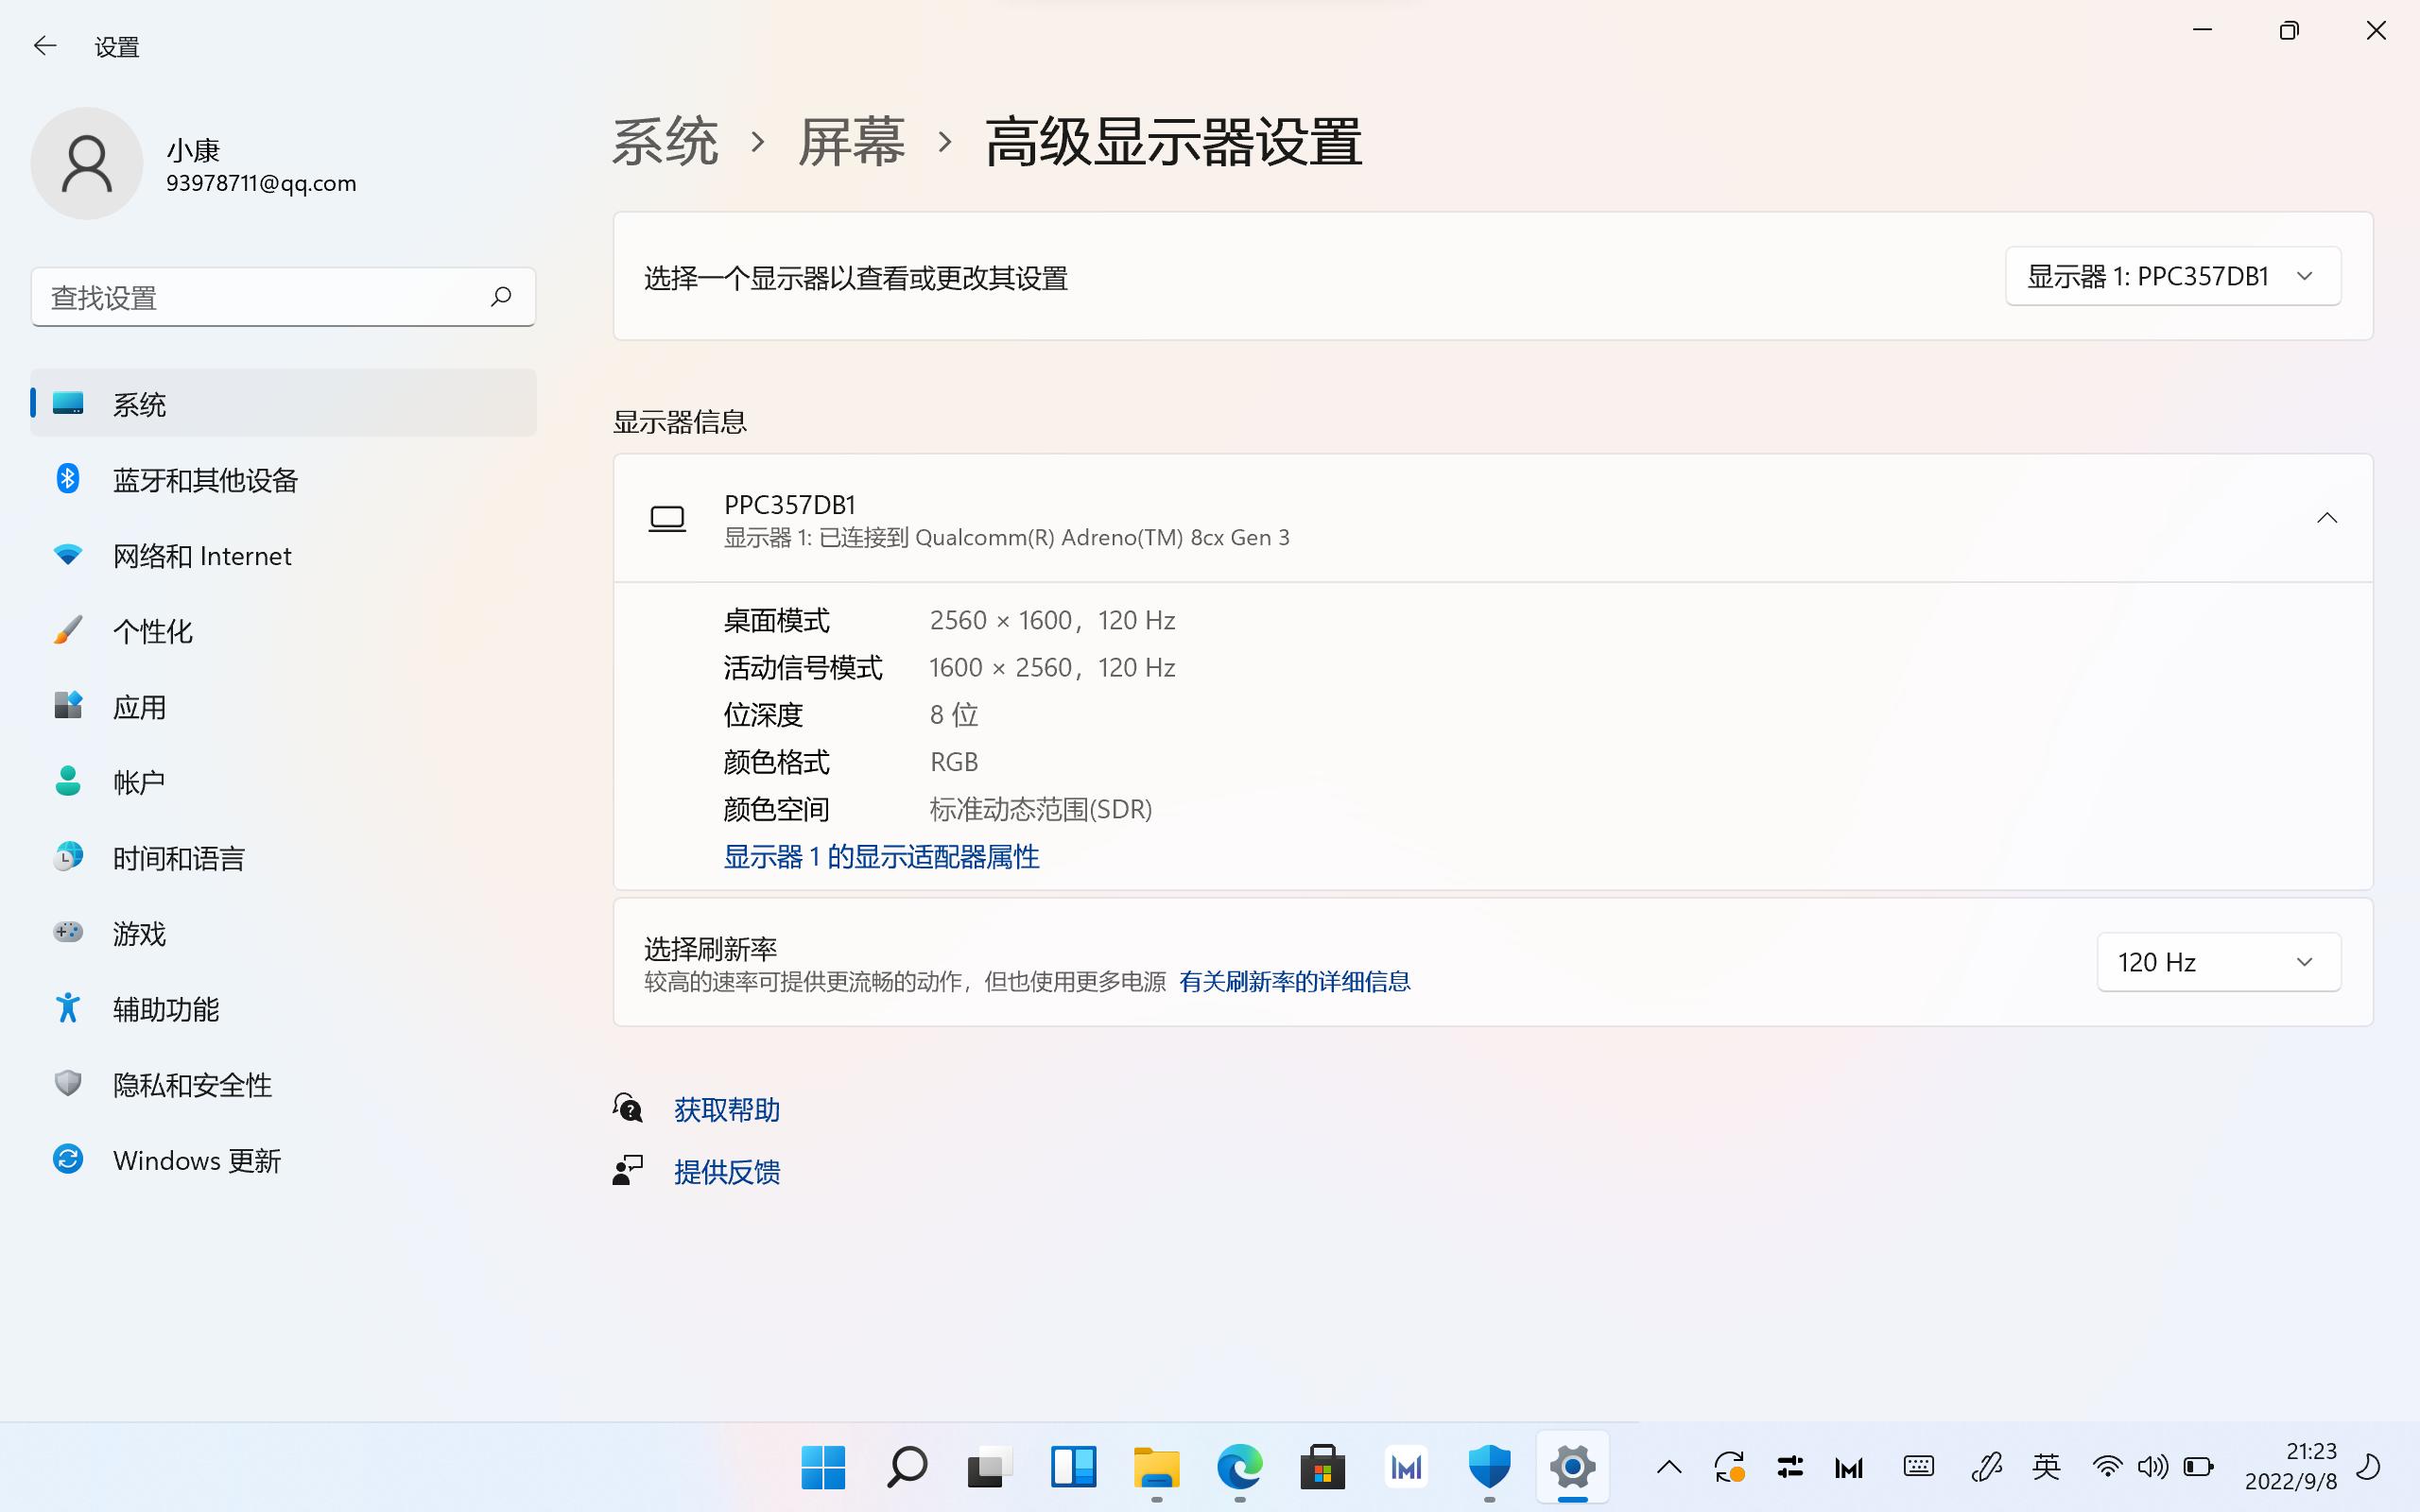Launch Microsoft Edge from the taskbar

pos(1239,1468)
